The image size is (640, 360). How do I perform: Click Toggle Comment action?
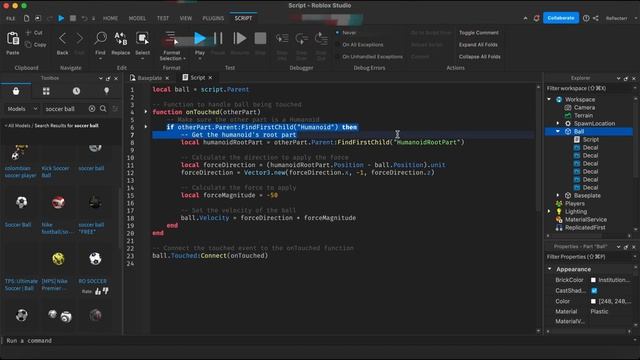coord(478,33)
